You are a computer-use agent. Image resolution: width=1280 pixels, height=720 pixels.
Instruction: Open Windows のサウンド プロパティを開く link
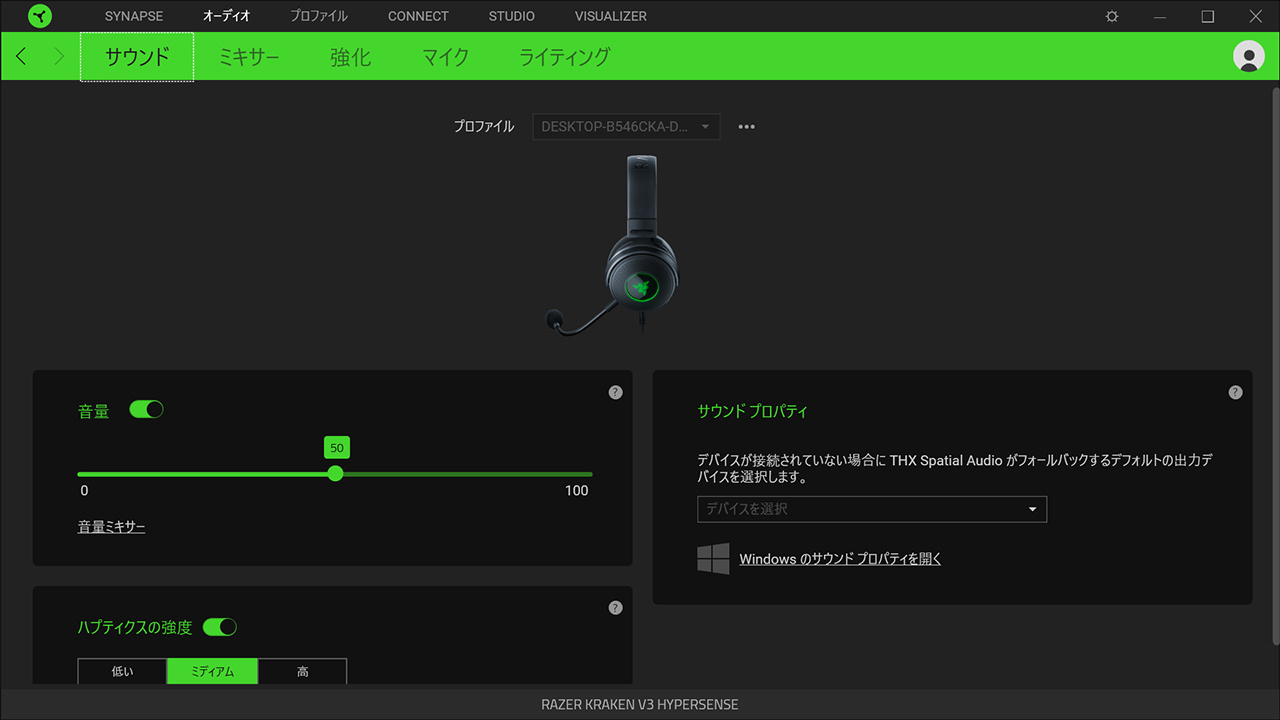840,559
